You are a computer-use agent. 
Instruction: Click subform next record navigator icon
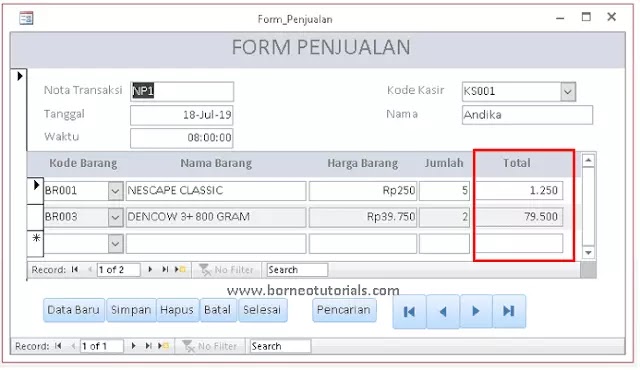coord(150,269)
